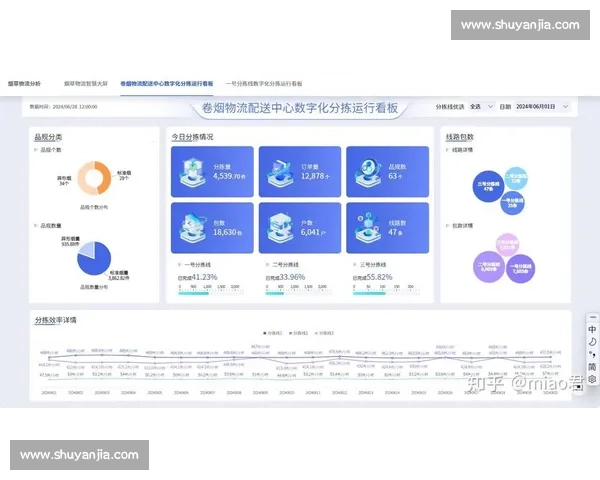Click the light blue 异形烟量 pie slice
The width and height of the screenshot is (600, 480).
[x=87, y=250]
